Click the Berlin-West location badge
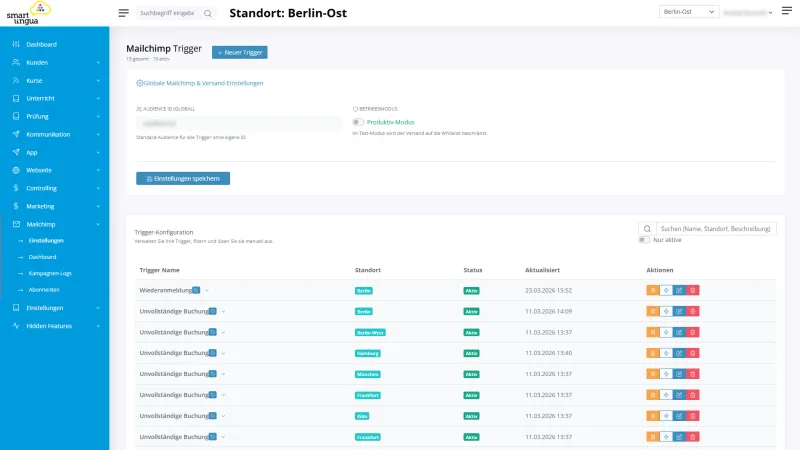 tap(370, 333)
